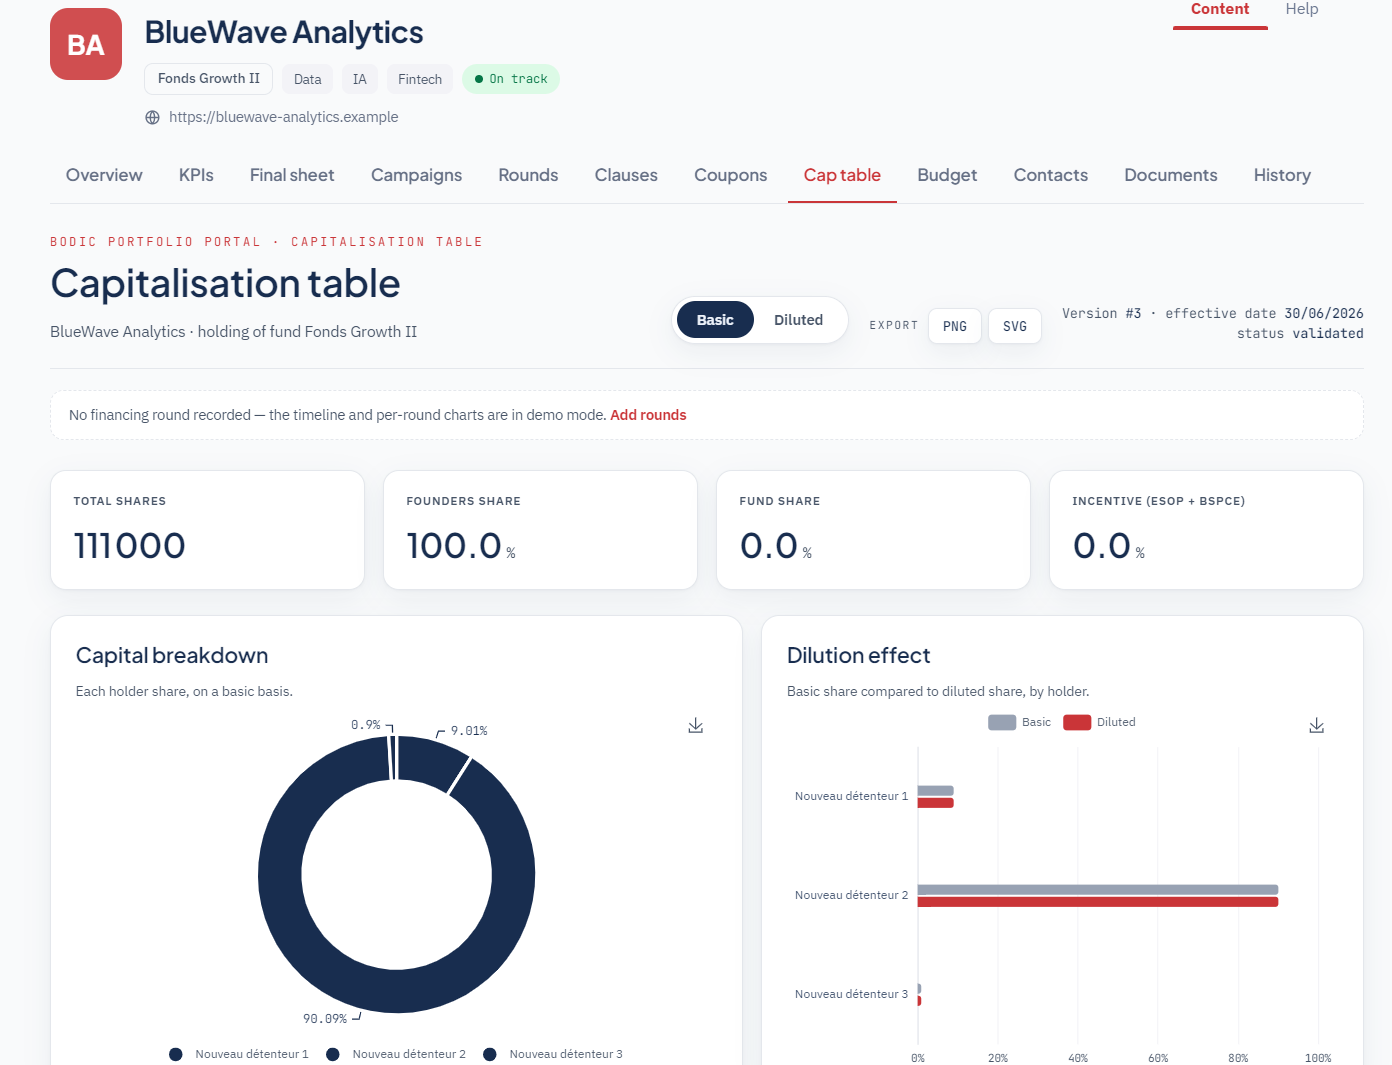The image size is (1392, 1065).
Task: Follow the Add rounds link
Action: (648, 415)
